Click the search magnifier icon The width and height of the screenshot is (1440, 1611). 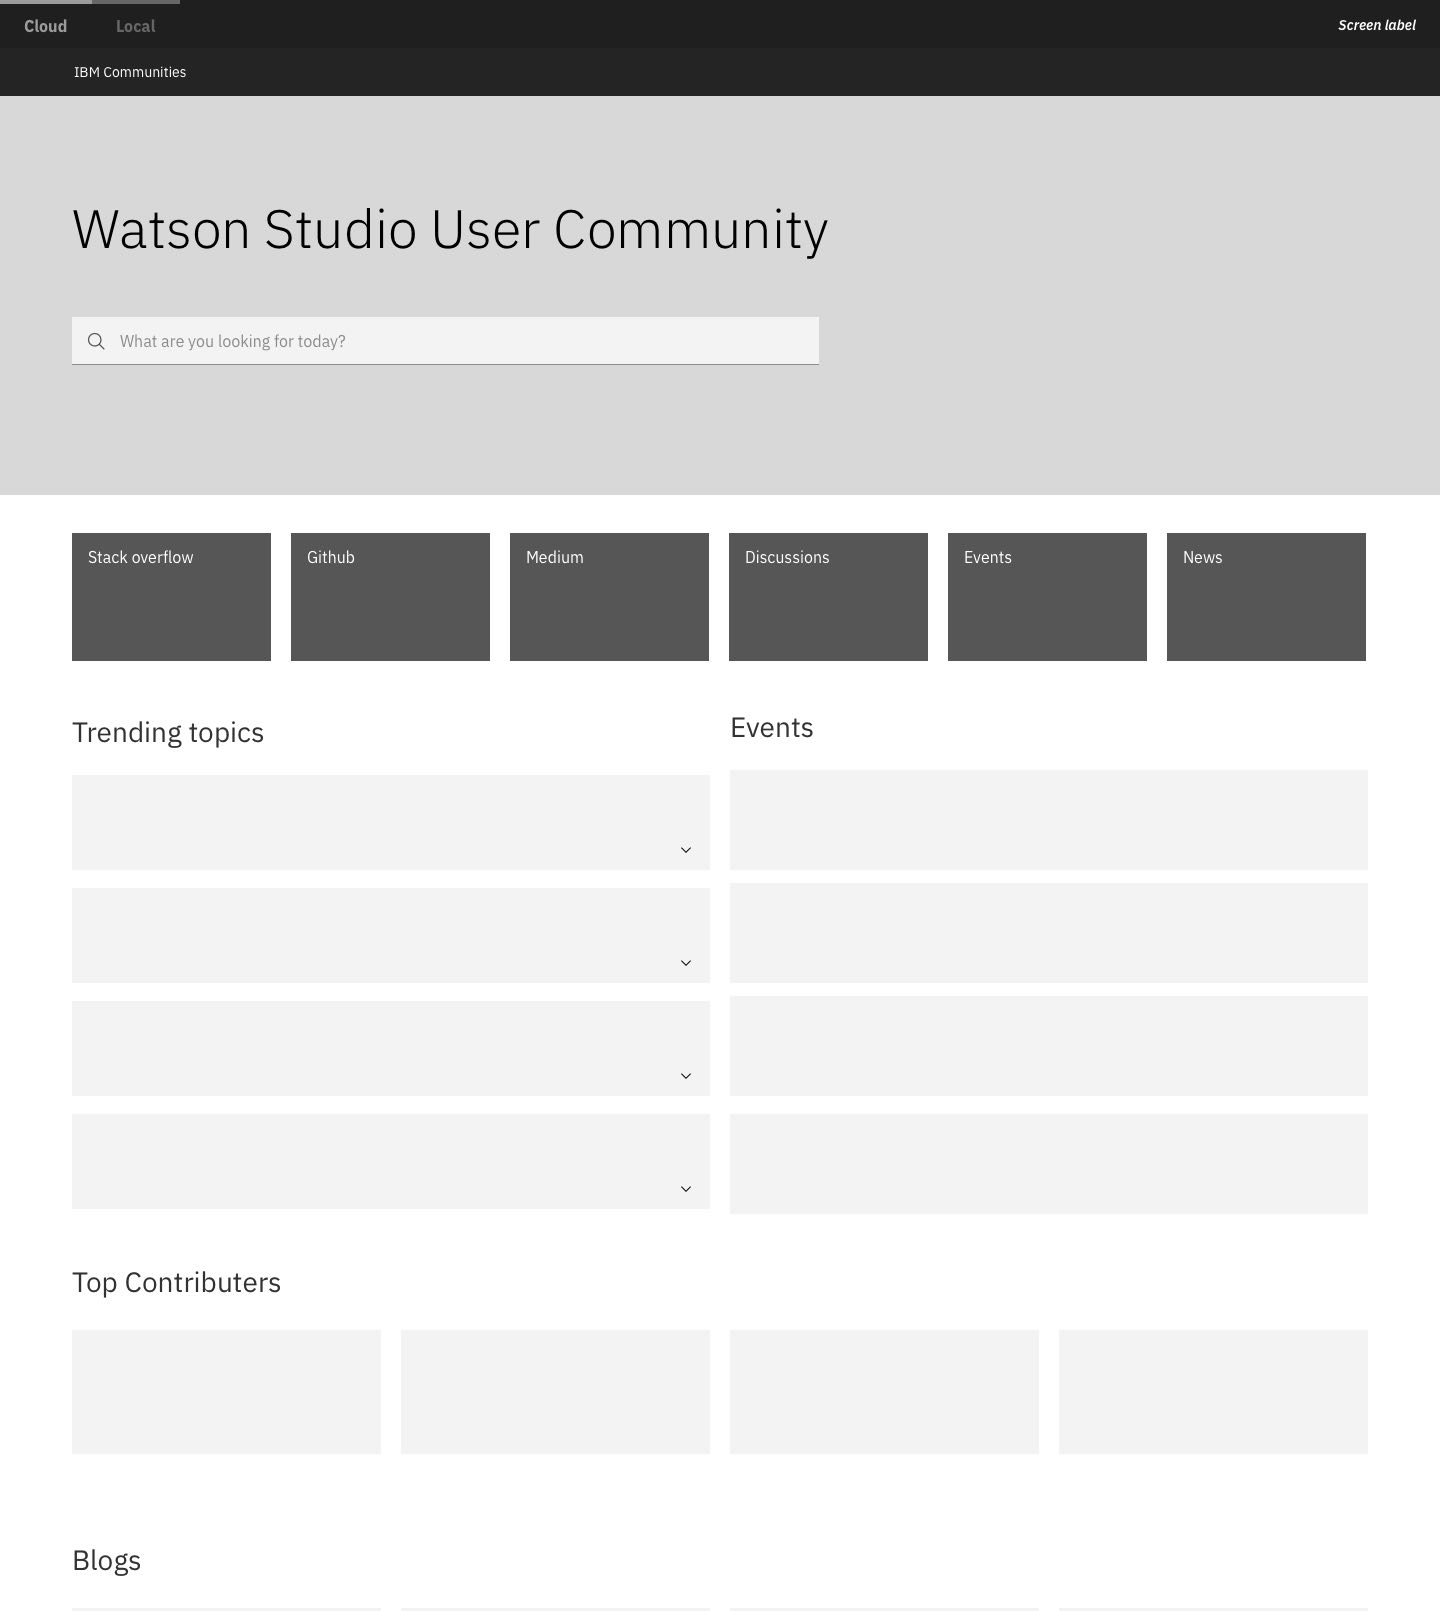click(96, 341)
